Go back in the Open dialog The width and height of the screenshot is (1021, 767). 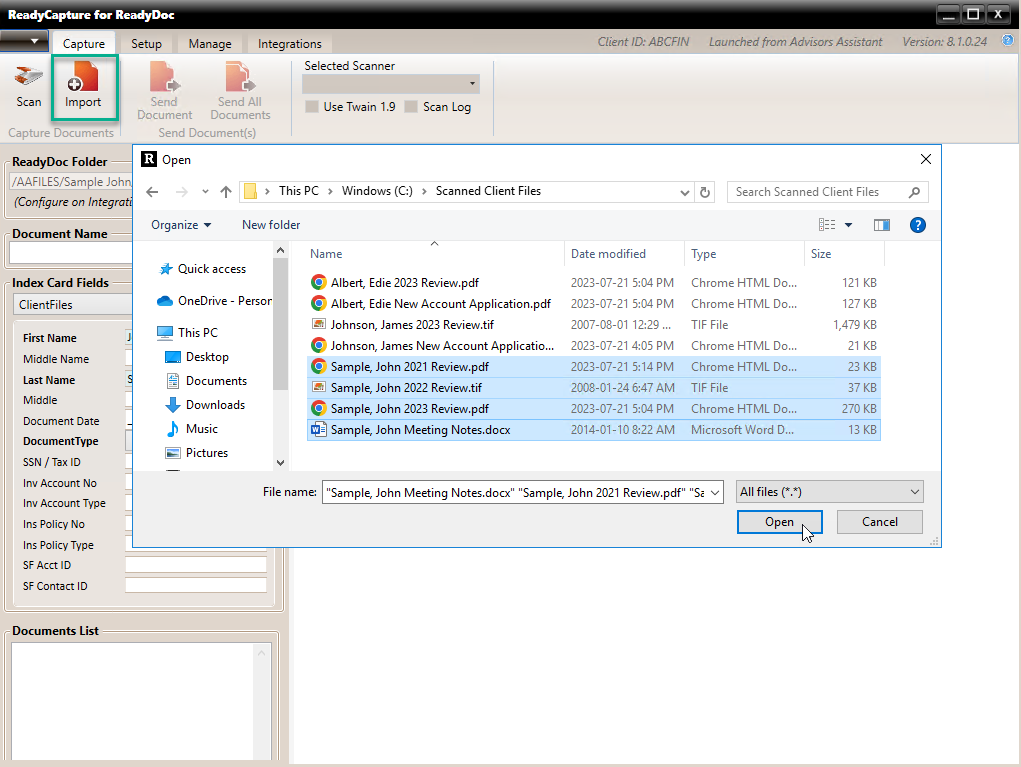pos(152,191)
